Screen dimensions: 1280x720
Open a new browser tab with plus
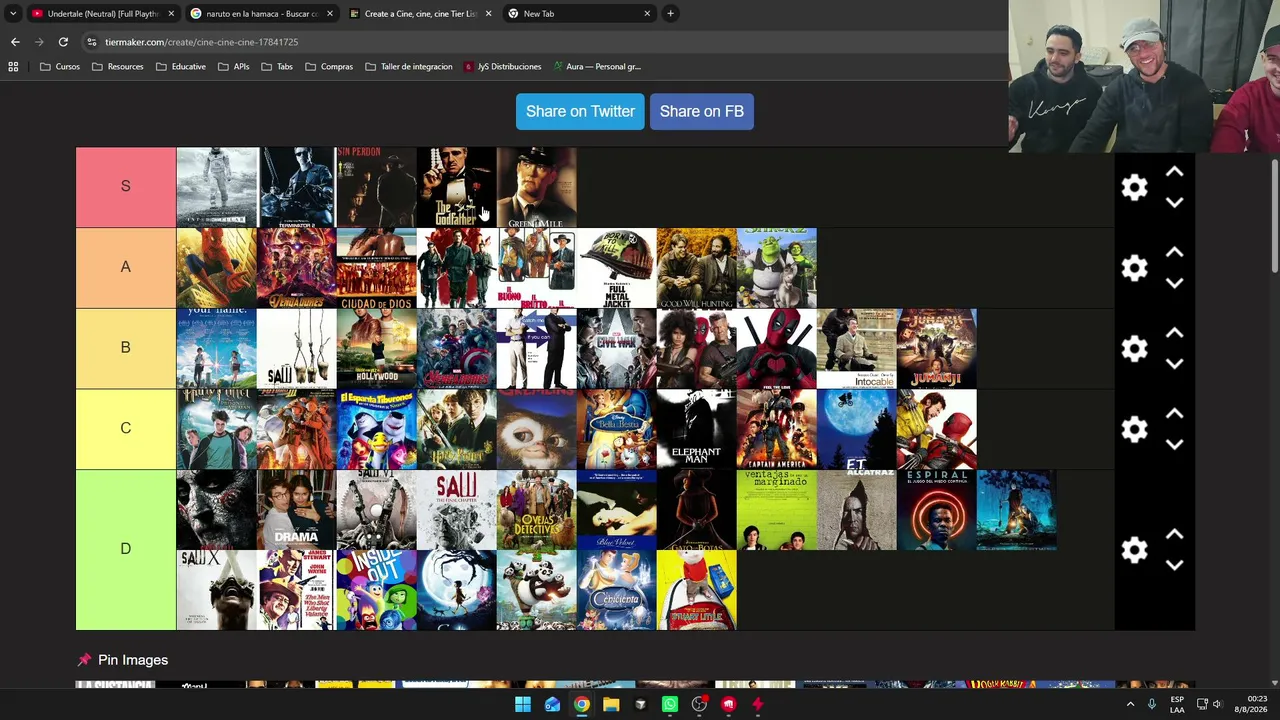pyautogui.click(x=670, y=14)
